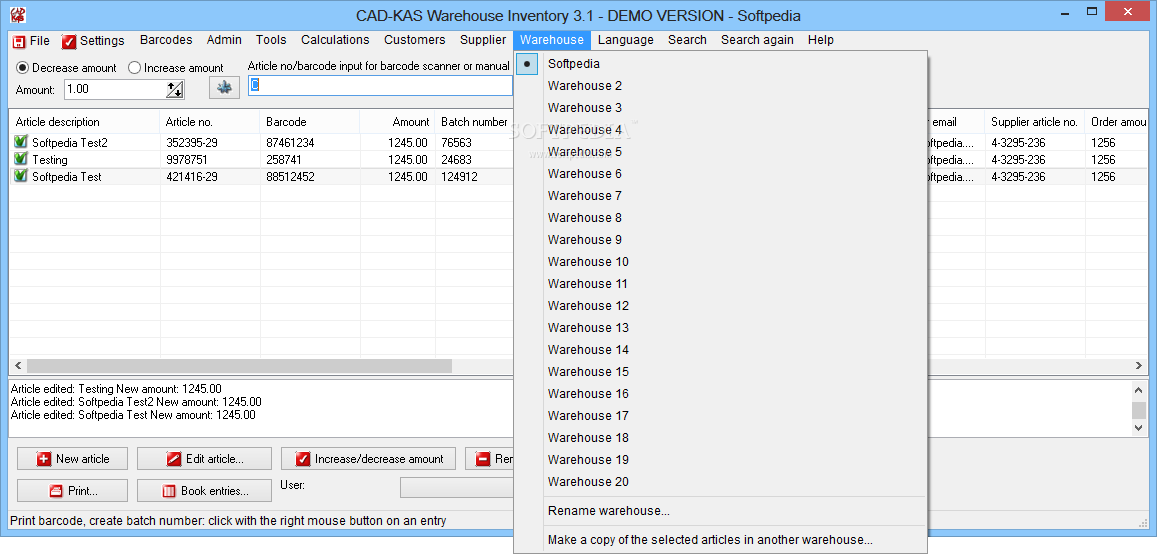Image resolution: width=1157 pixels, height=554 pixels.
Task: Click the horizontal scrollbar left arrow
Action: coord(18,366)
